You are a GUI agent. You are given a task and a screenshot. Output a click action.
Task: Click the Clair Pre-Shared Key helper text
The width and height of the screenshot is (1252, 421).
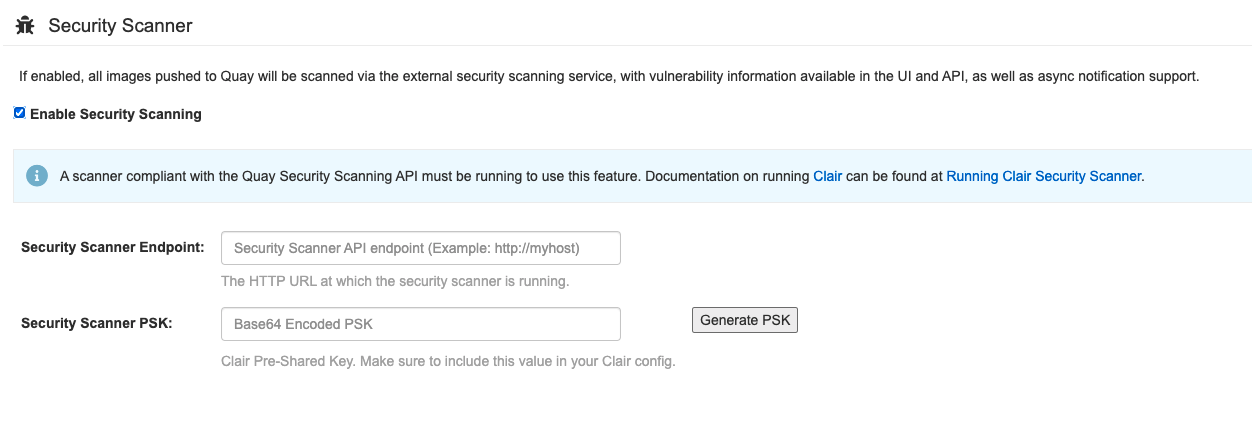pos(448,361)
